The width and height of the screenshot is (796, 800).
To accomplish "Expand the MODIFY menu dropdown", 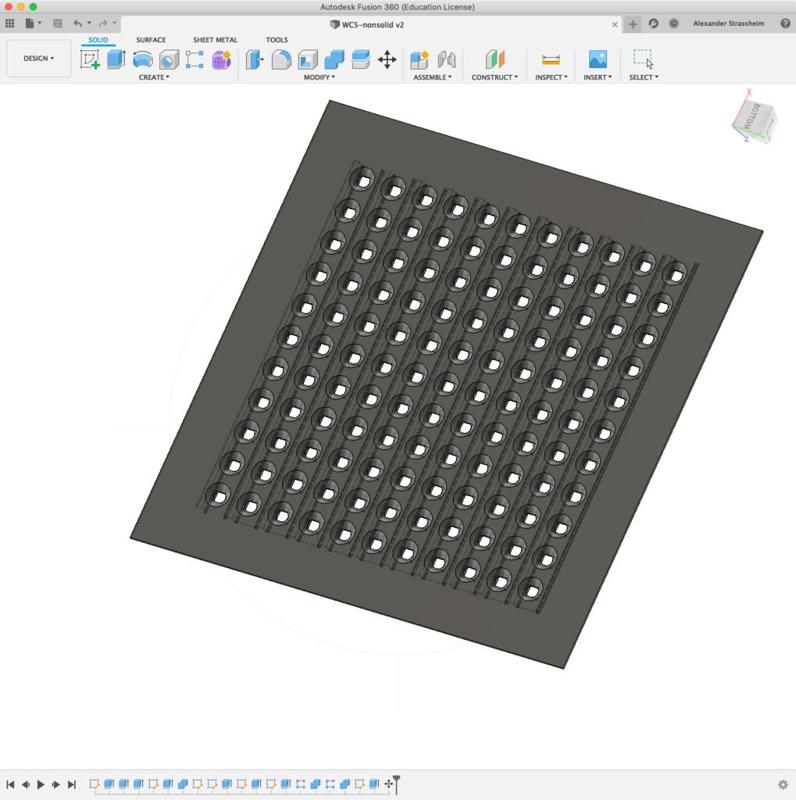I will (x=319, y=77).
